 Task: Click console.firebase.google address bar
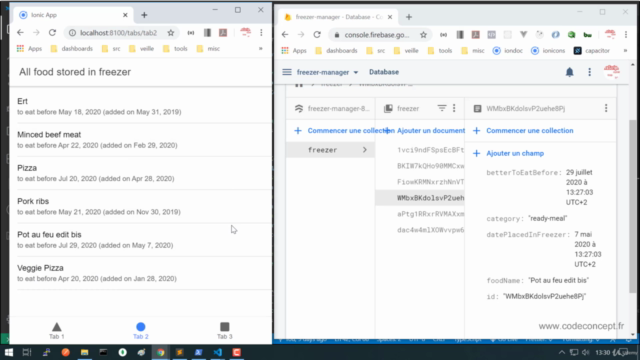(376, 35)
